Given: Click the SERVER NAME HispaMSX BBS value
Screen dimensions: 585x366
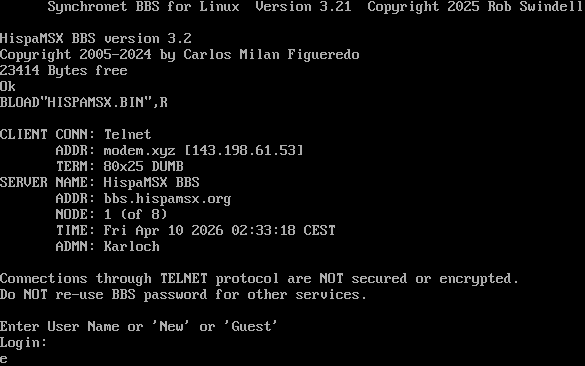Looking at the screenshot, I should pos(151,182).
